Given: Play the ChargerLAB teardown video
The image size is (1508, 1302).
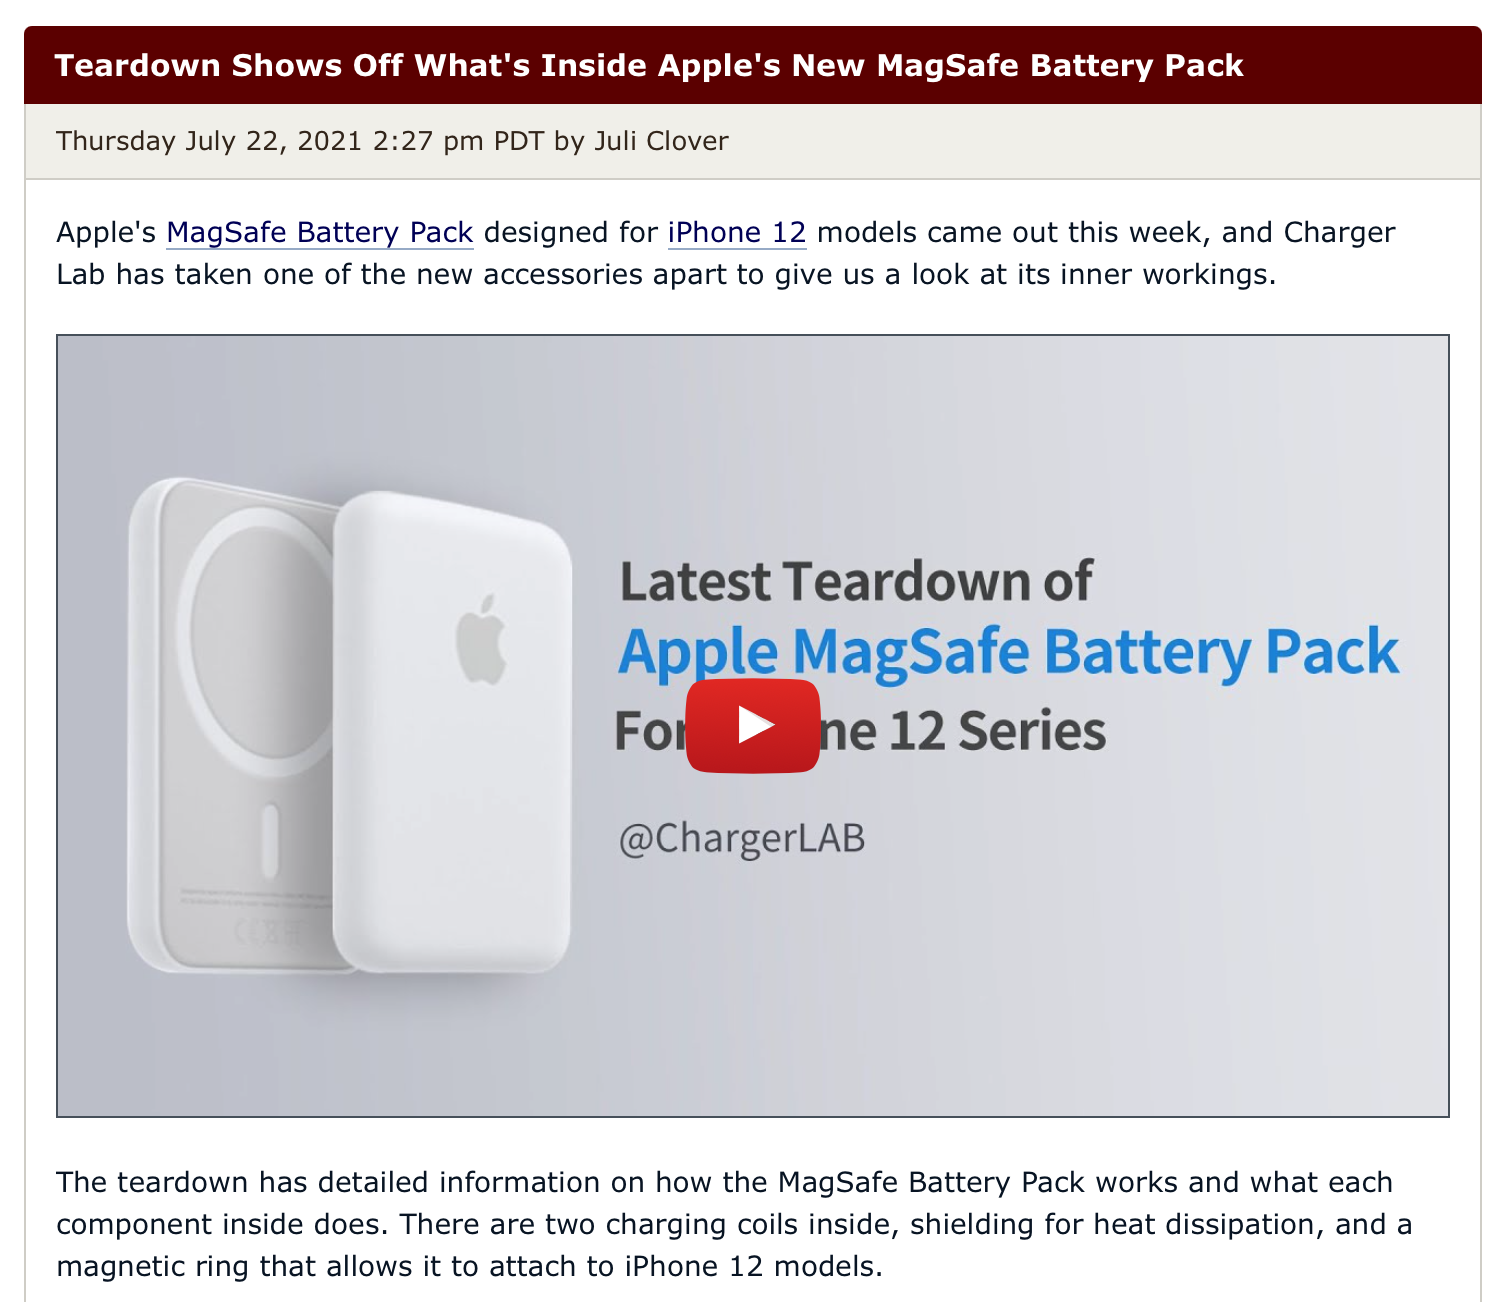Looking at the screenshot, I should [x=752, y=725].
